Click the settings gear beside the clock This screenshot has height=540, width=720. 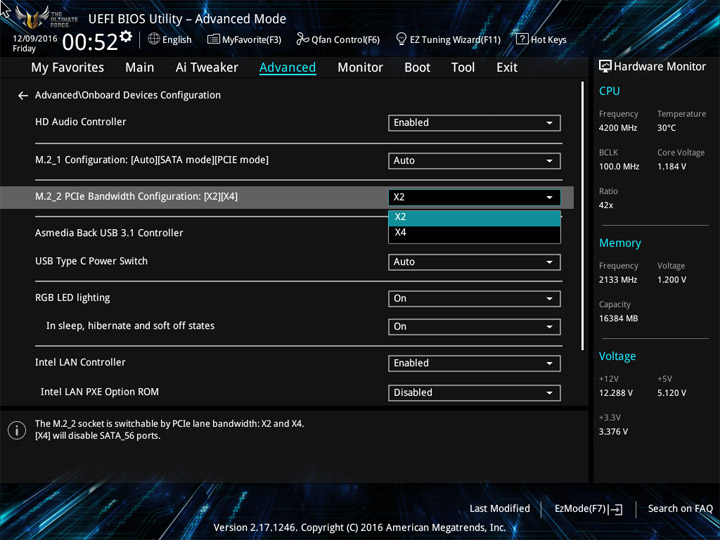coord(126,37)
